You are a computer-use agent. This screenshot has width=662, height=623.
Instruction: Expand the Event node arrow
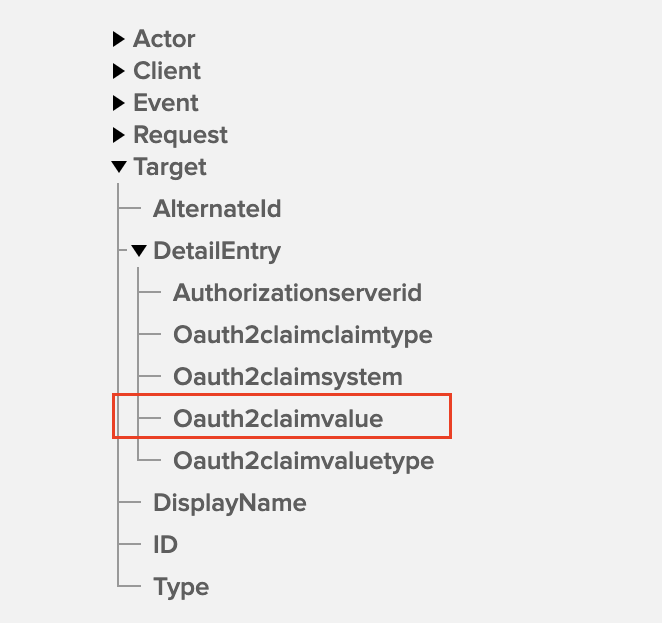[119, 104]
